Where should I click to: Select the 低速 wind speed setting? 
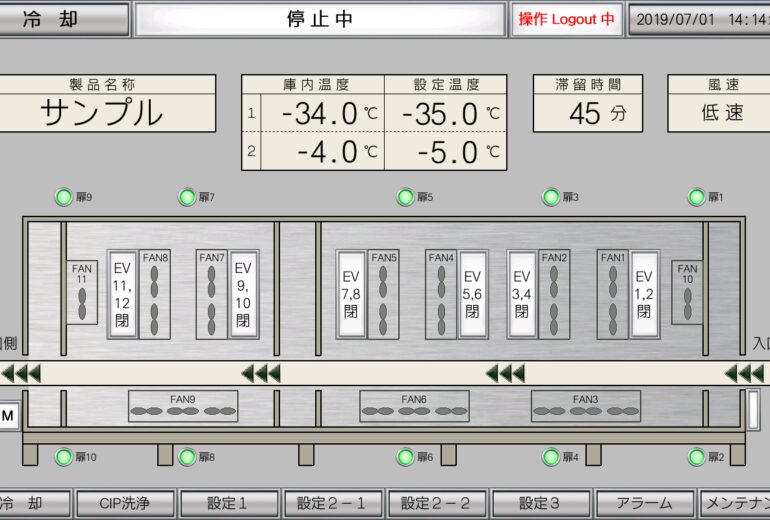click(720, 114)
